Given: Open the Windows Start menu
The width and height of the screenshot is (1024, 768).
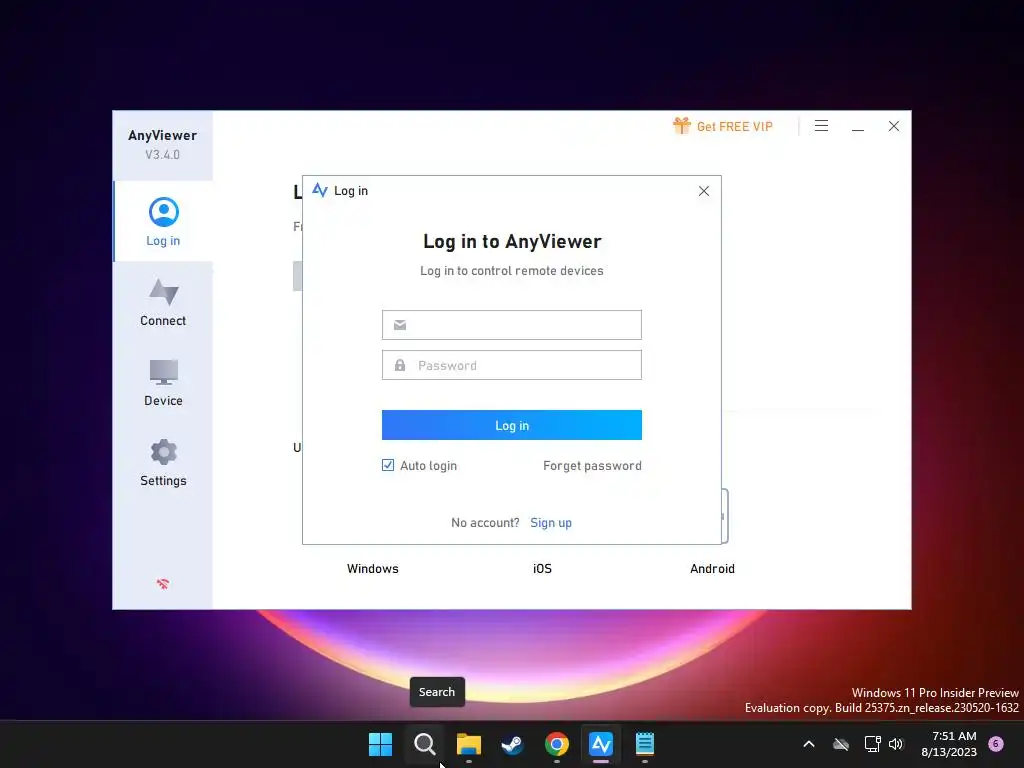Looking at the screenshot, I should coord(380,744).
